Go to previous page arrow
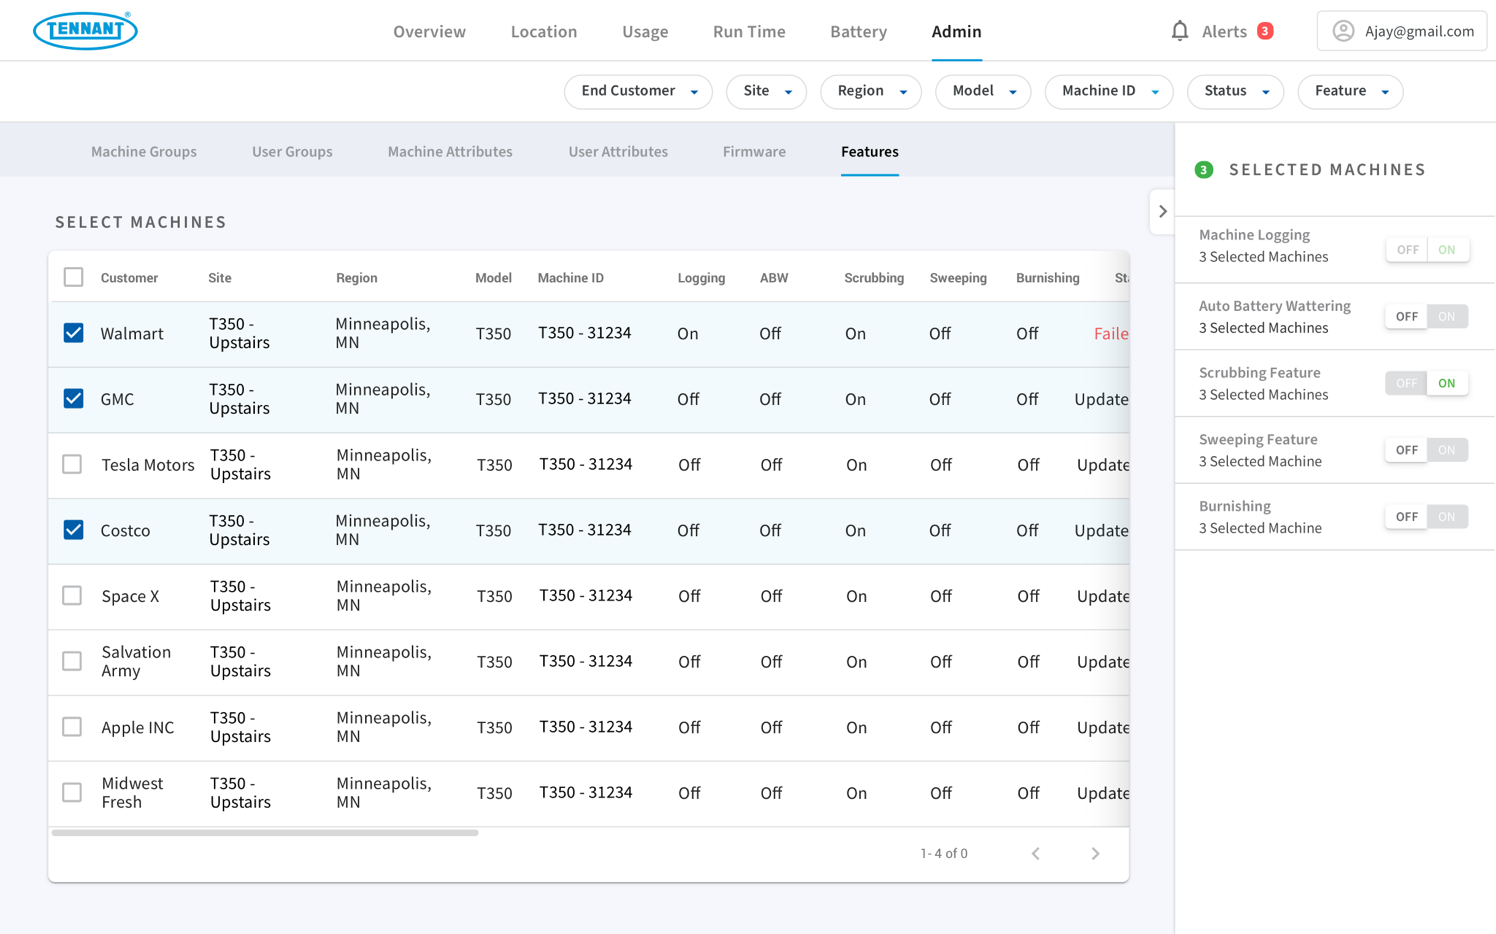 coord(1036,854)
